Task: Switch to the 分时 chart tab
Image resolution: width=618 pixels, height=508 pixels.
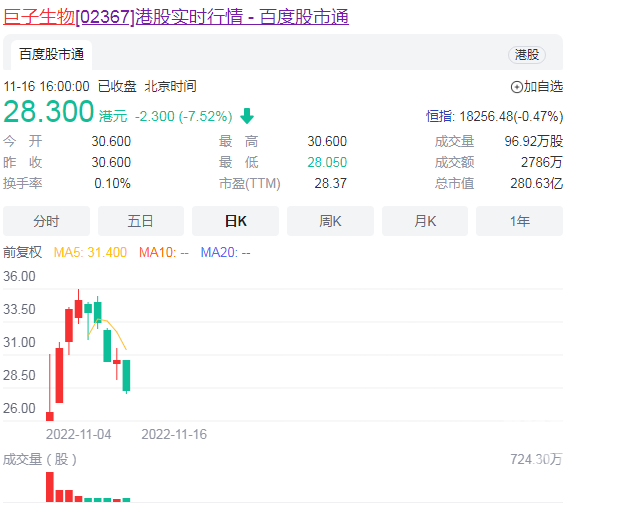Action: pyautogui.click(x=46, y=221)
